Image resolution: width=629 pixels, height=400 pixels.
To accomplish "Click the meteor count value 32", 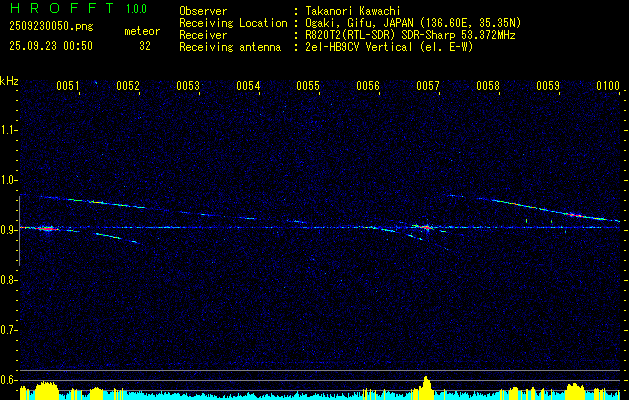I will (x=145, y=46).
